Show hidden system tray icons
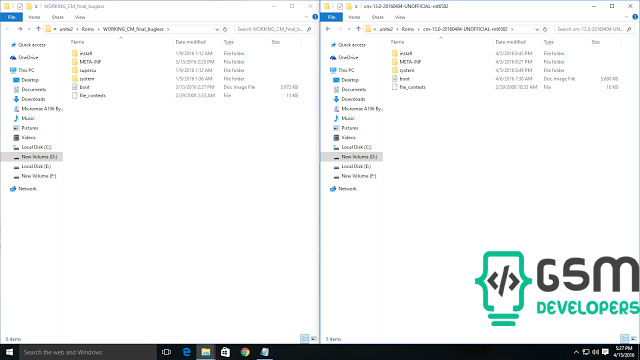This screenshot has height=360, width=640. pyautogui.click(x=576, y=352)
